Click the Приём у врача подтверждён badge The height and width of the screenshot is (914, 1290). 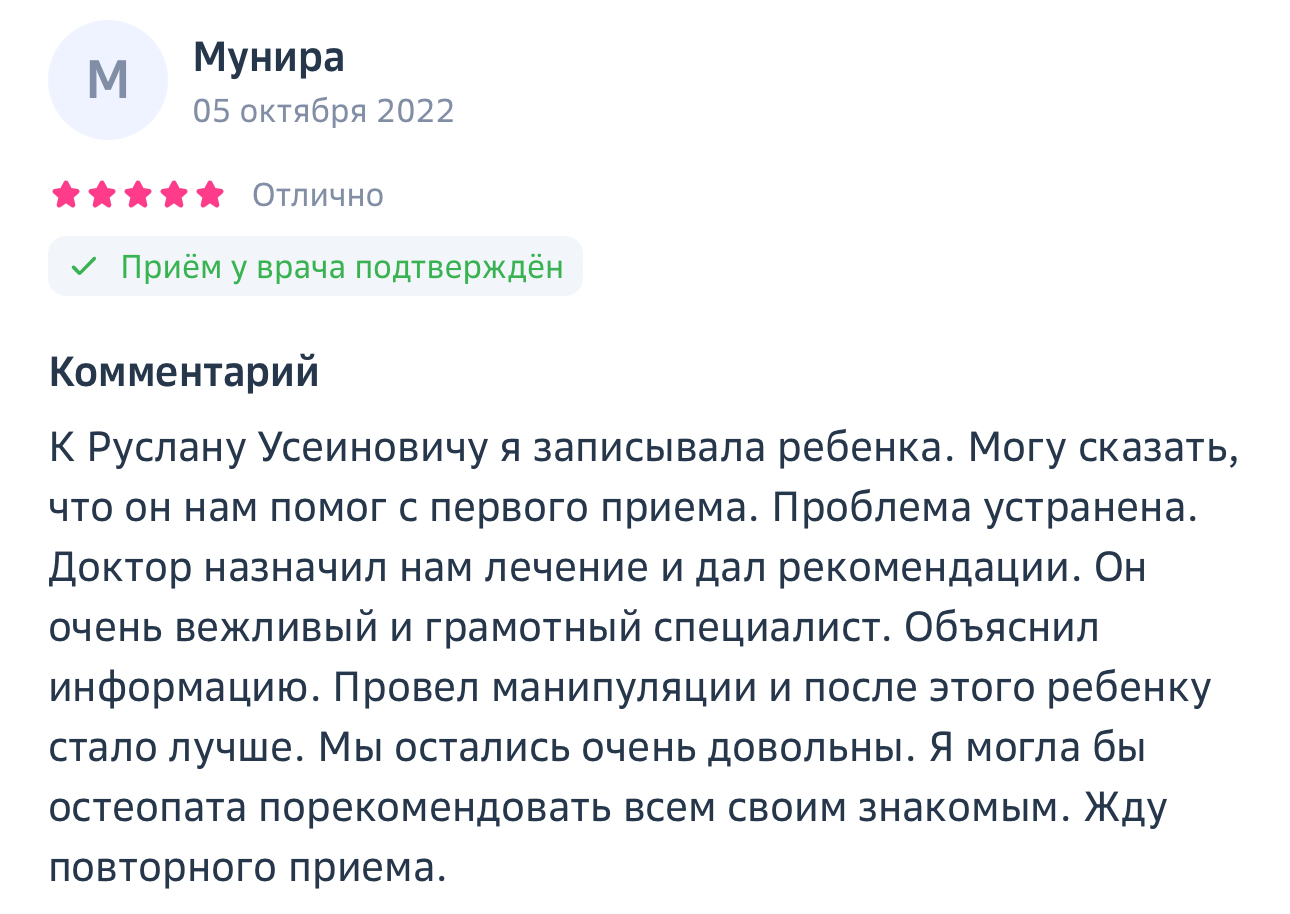(315, 267)
